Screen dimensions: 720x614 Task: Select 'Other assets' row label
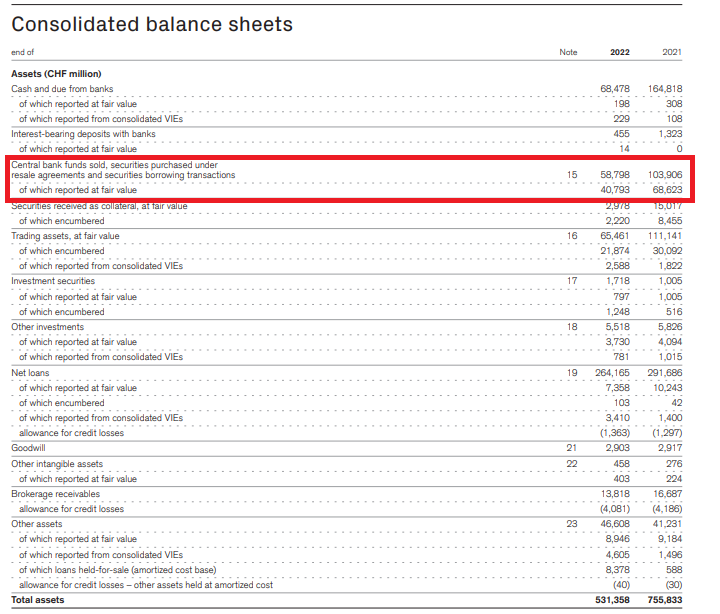pos(37,524)
